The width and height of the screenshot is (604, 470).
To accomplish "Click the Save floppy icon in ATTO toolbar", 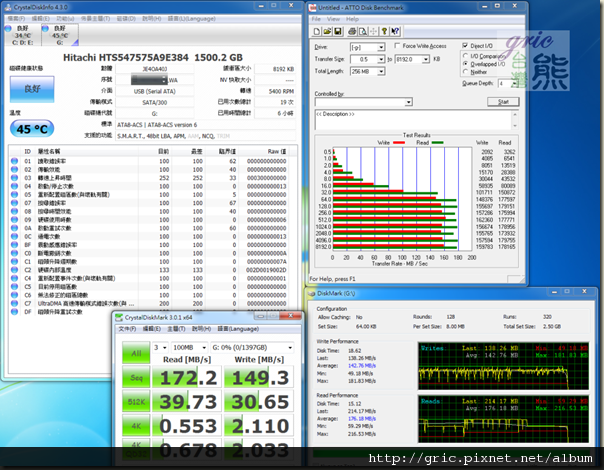I will [338, 32].
